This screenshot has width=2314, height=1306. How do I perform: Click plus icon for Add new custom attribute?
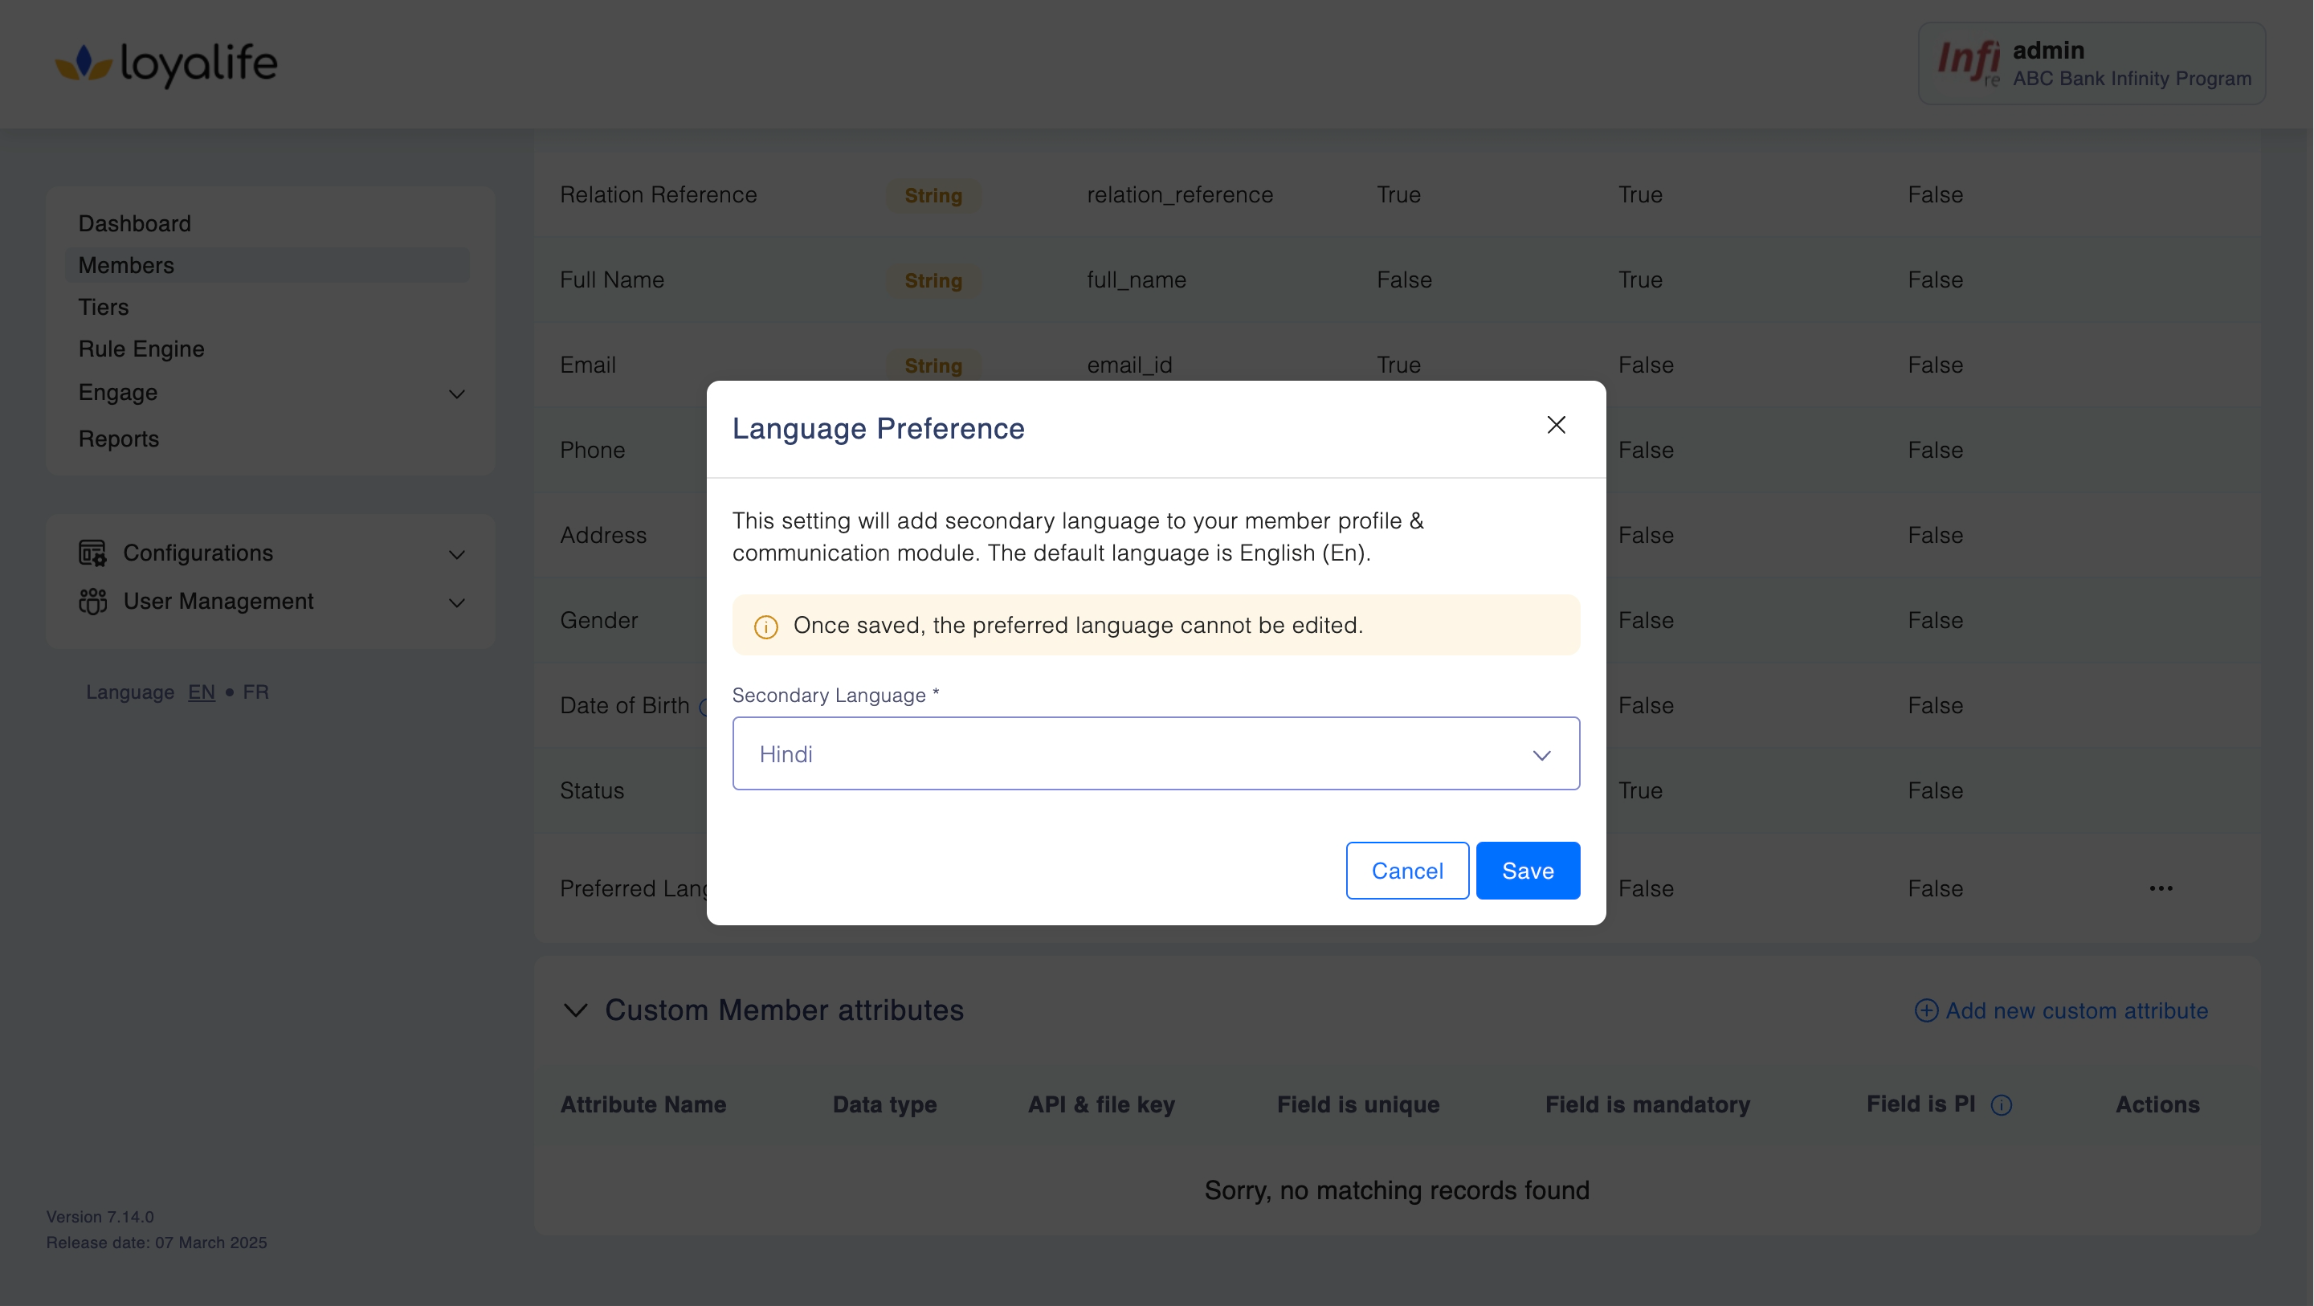coord(1926,1010)
